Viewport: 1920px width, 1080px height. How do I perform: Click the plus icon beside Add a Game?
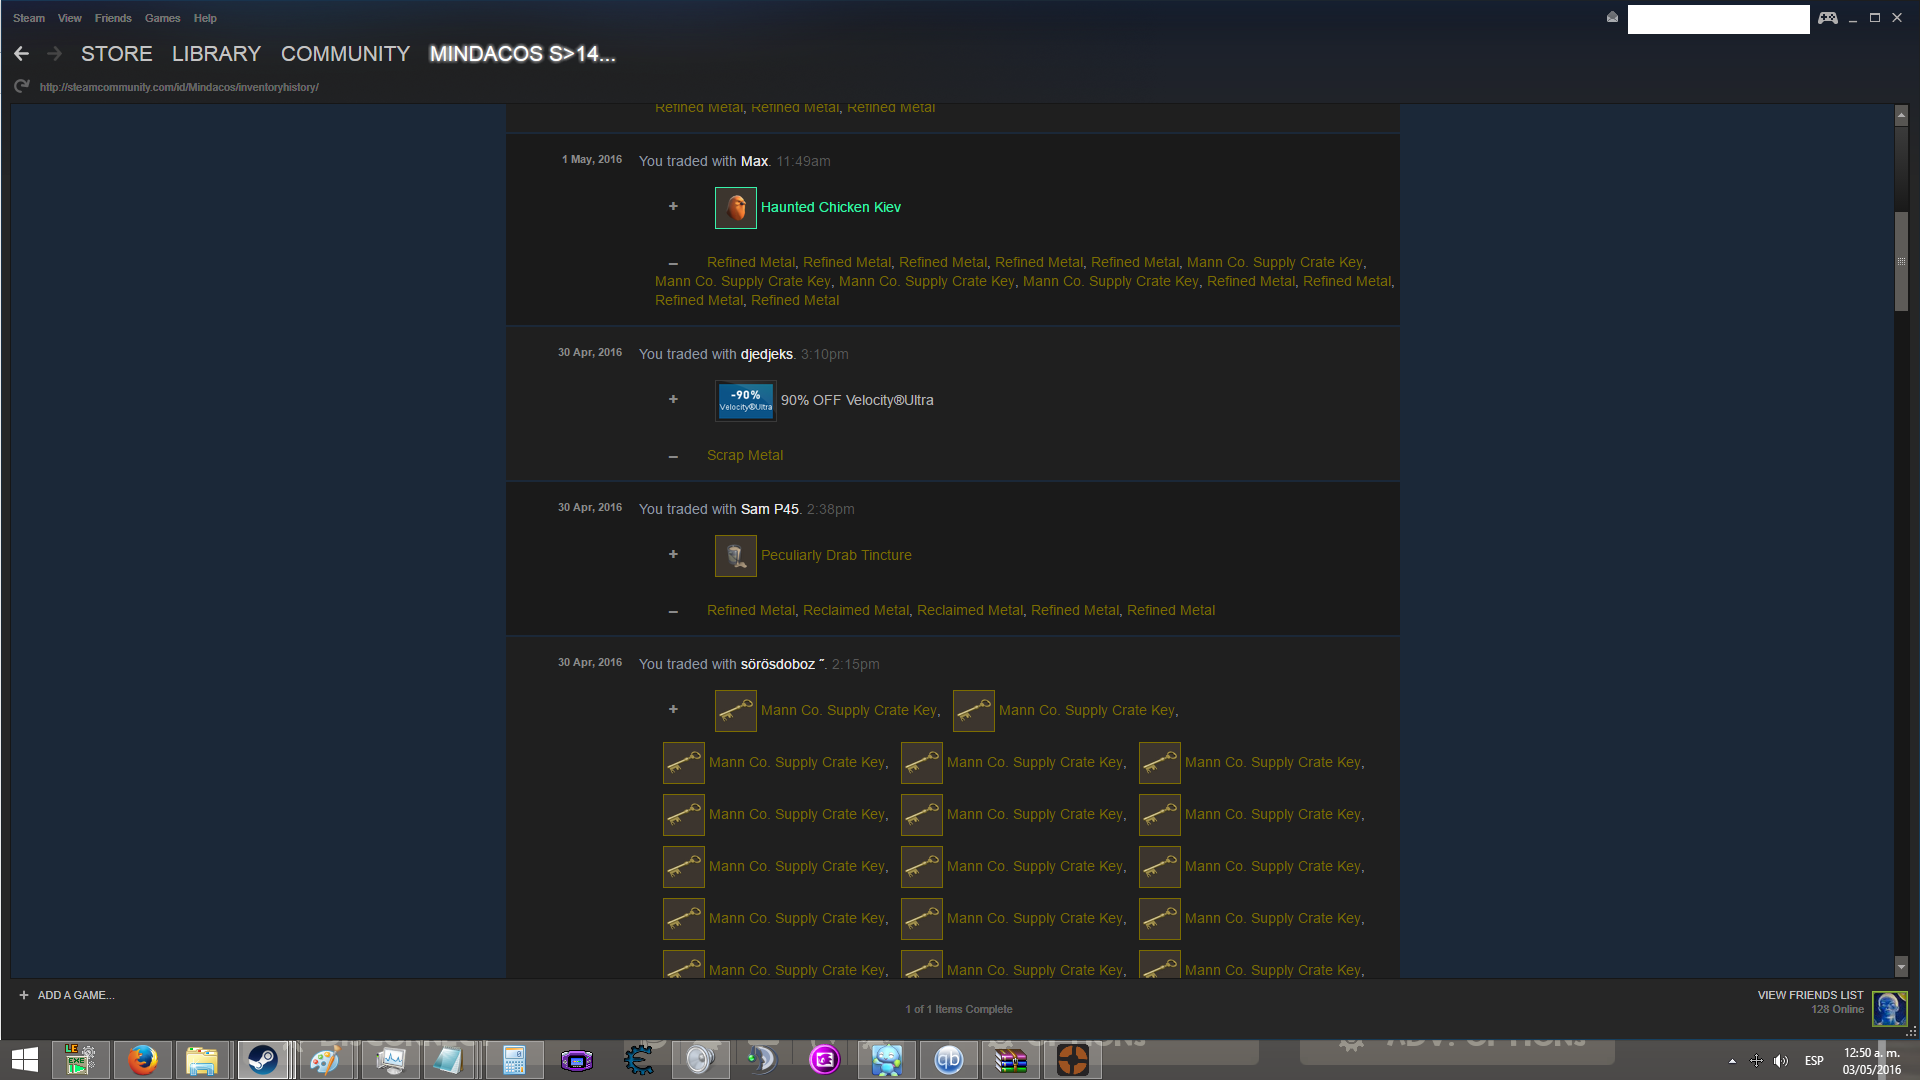pyautogui.click(x=24, y=995)
